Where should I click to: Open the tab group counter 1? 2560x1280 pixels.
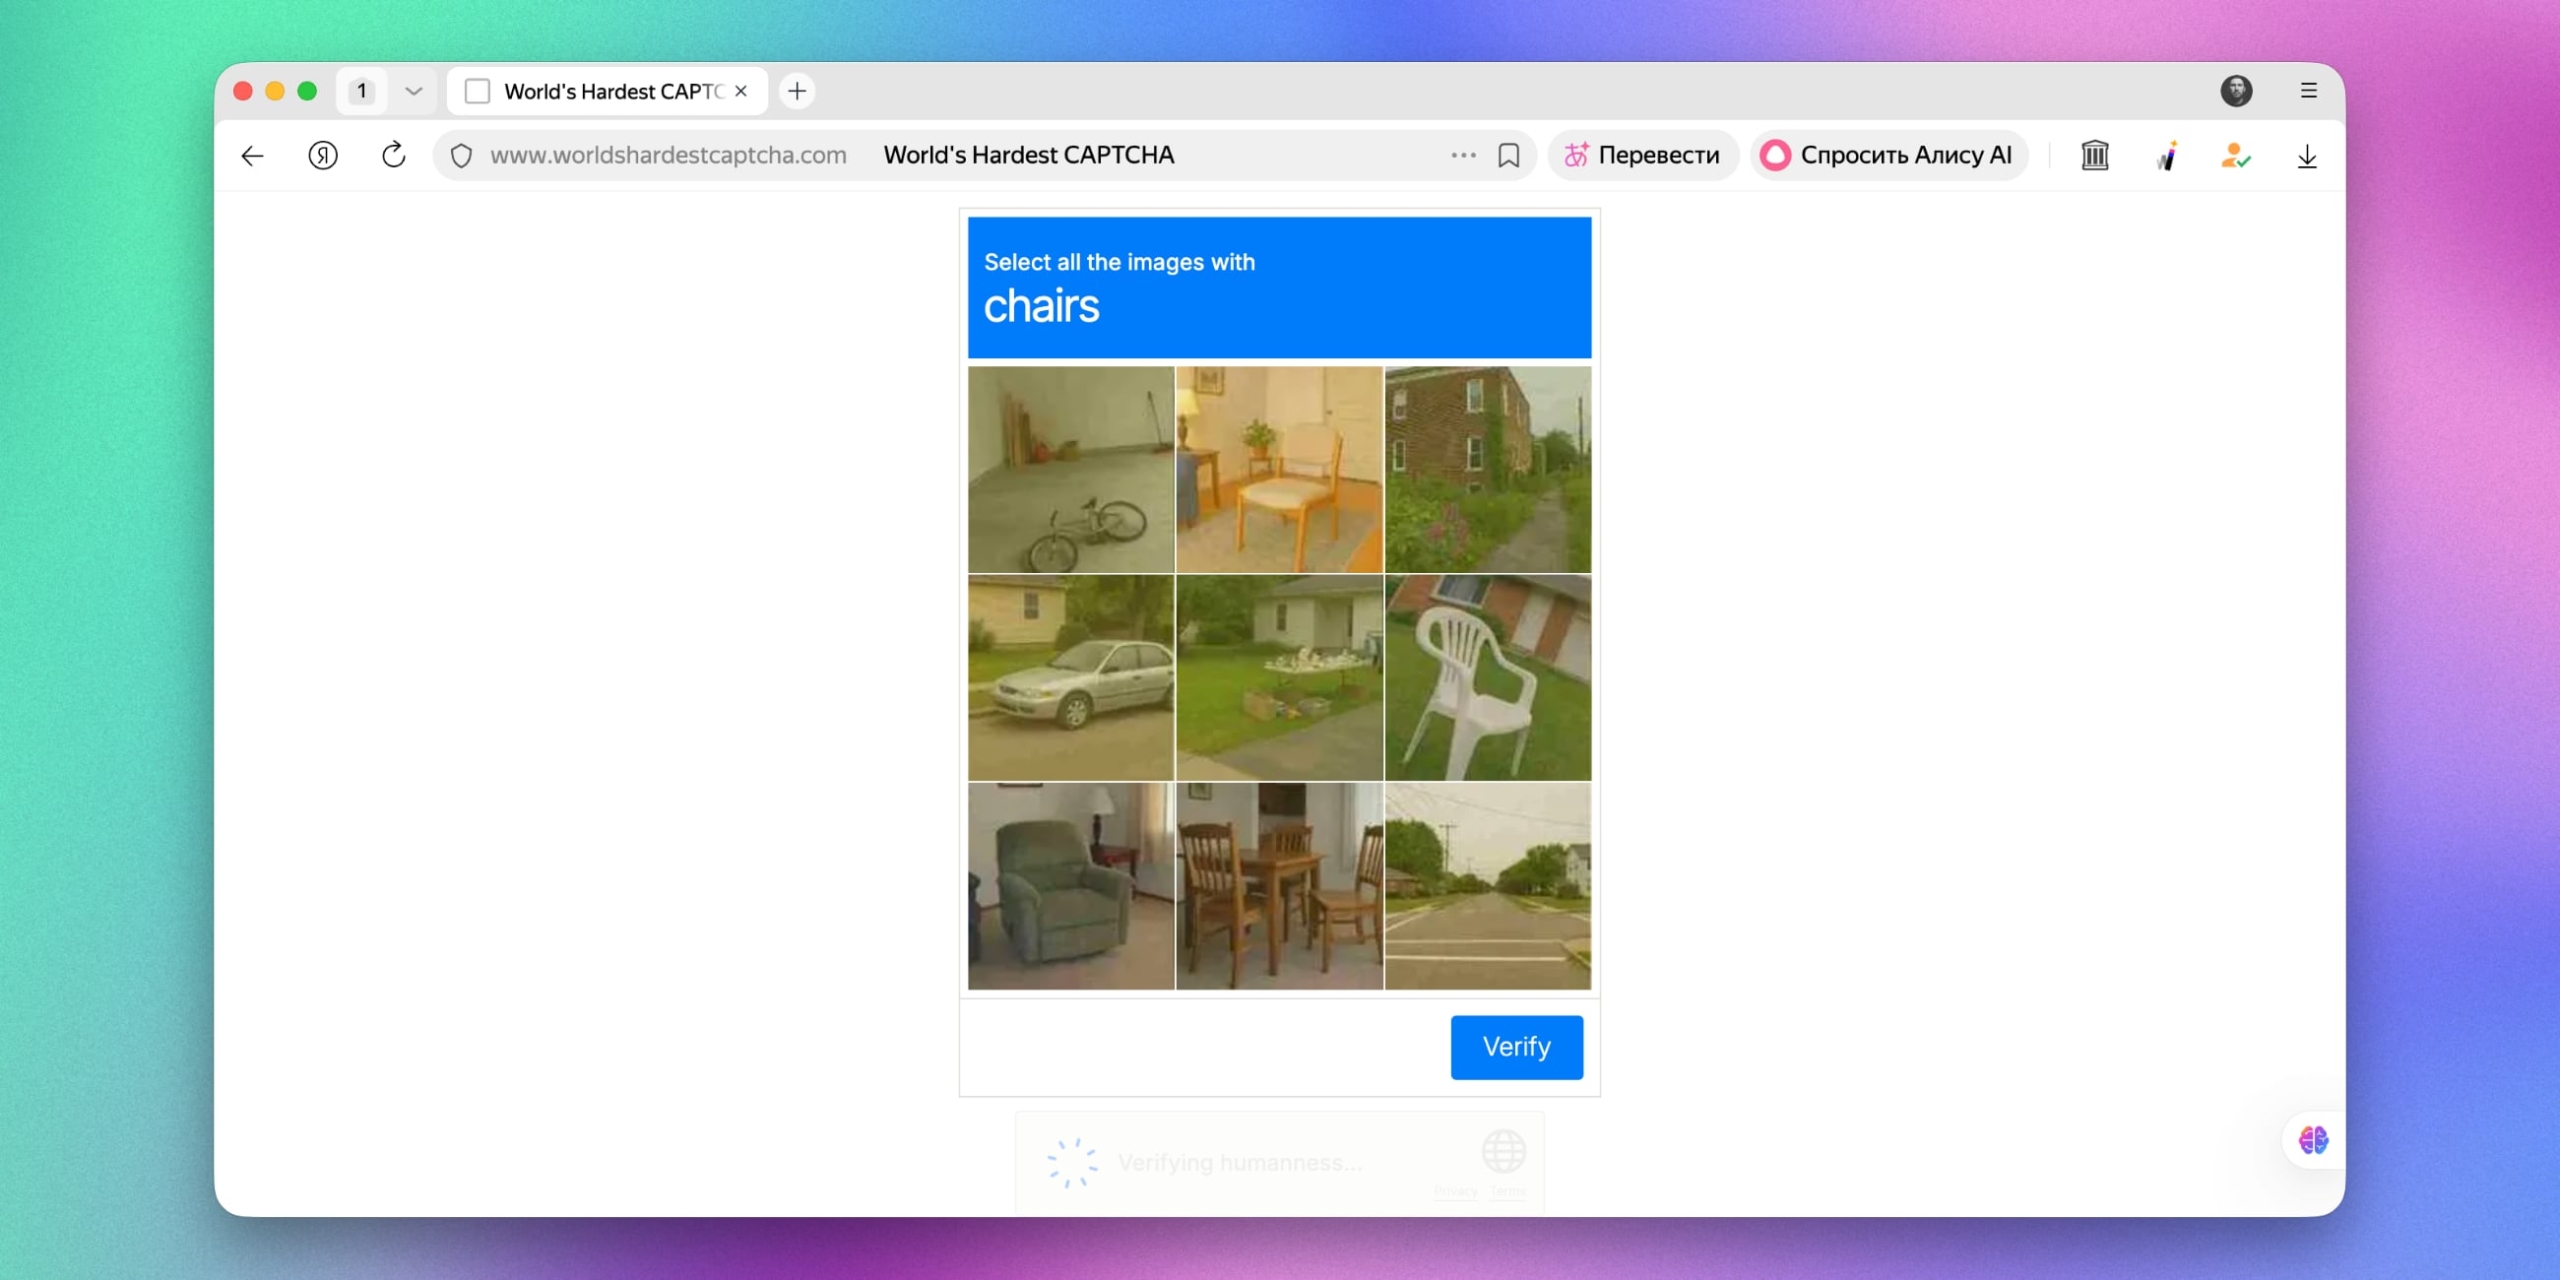(362, 91)
